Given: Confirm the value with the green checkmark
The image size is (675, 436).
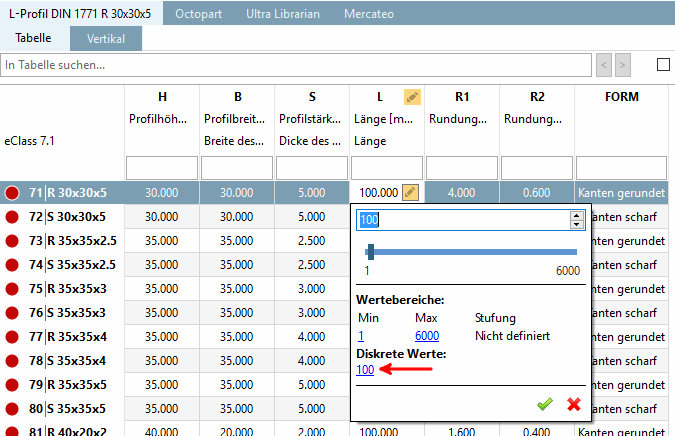Looking at the screenshot, I should click(x=545, y=404).
